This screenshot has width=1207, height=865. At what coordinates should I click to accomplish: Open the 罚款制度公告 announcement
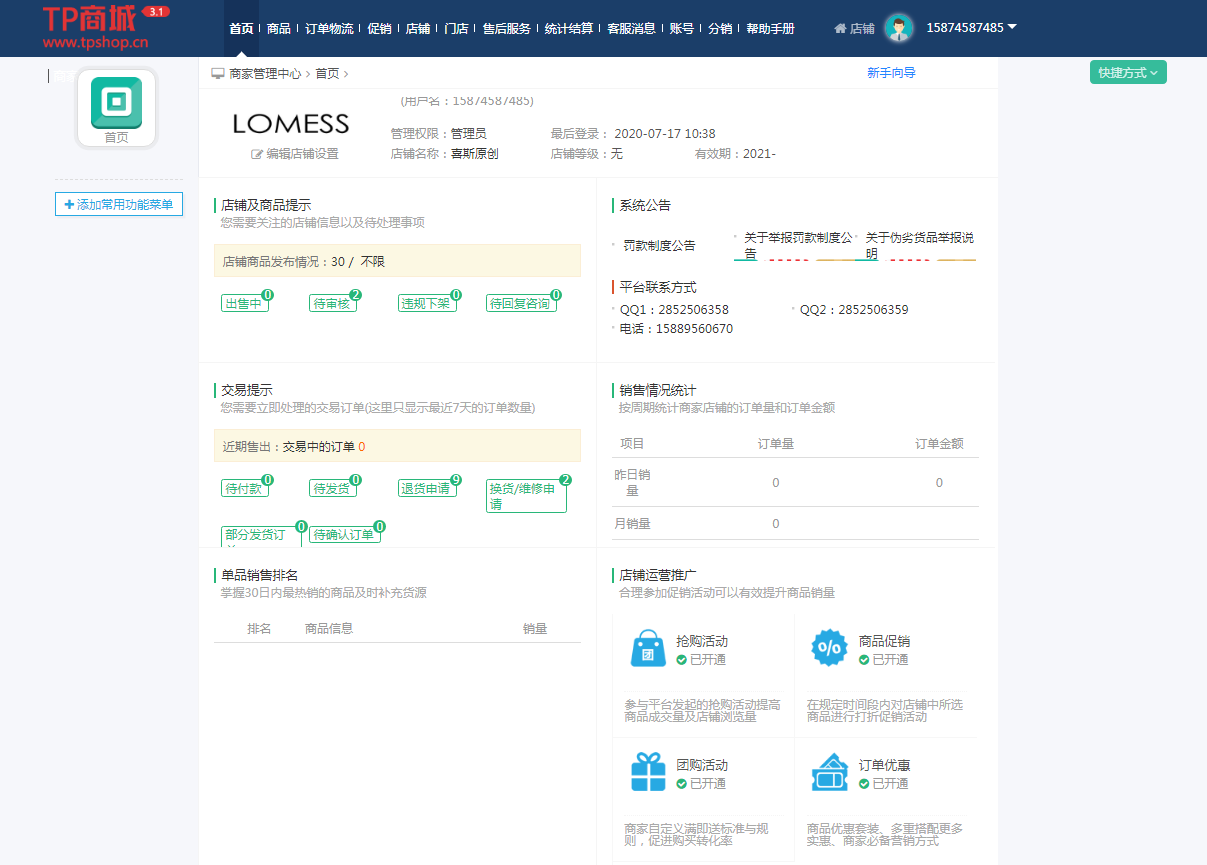[x=658, y=246]
